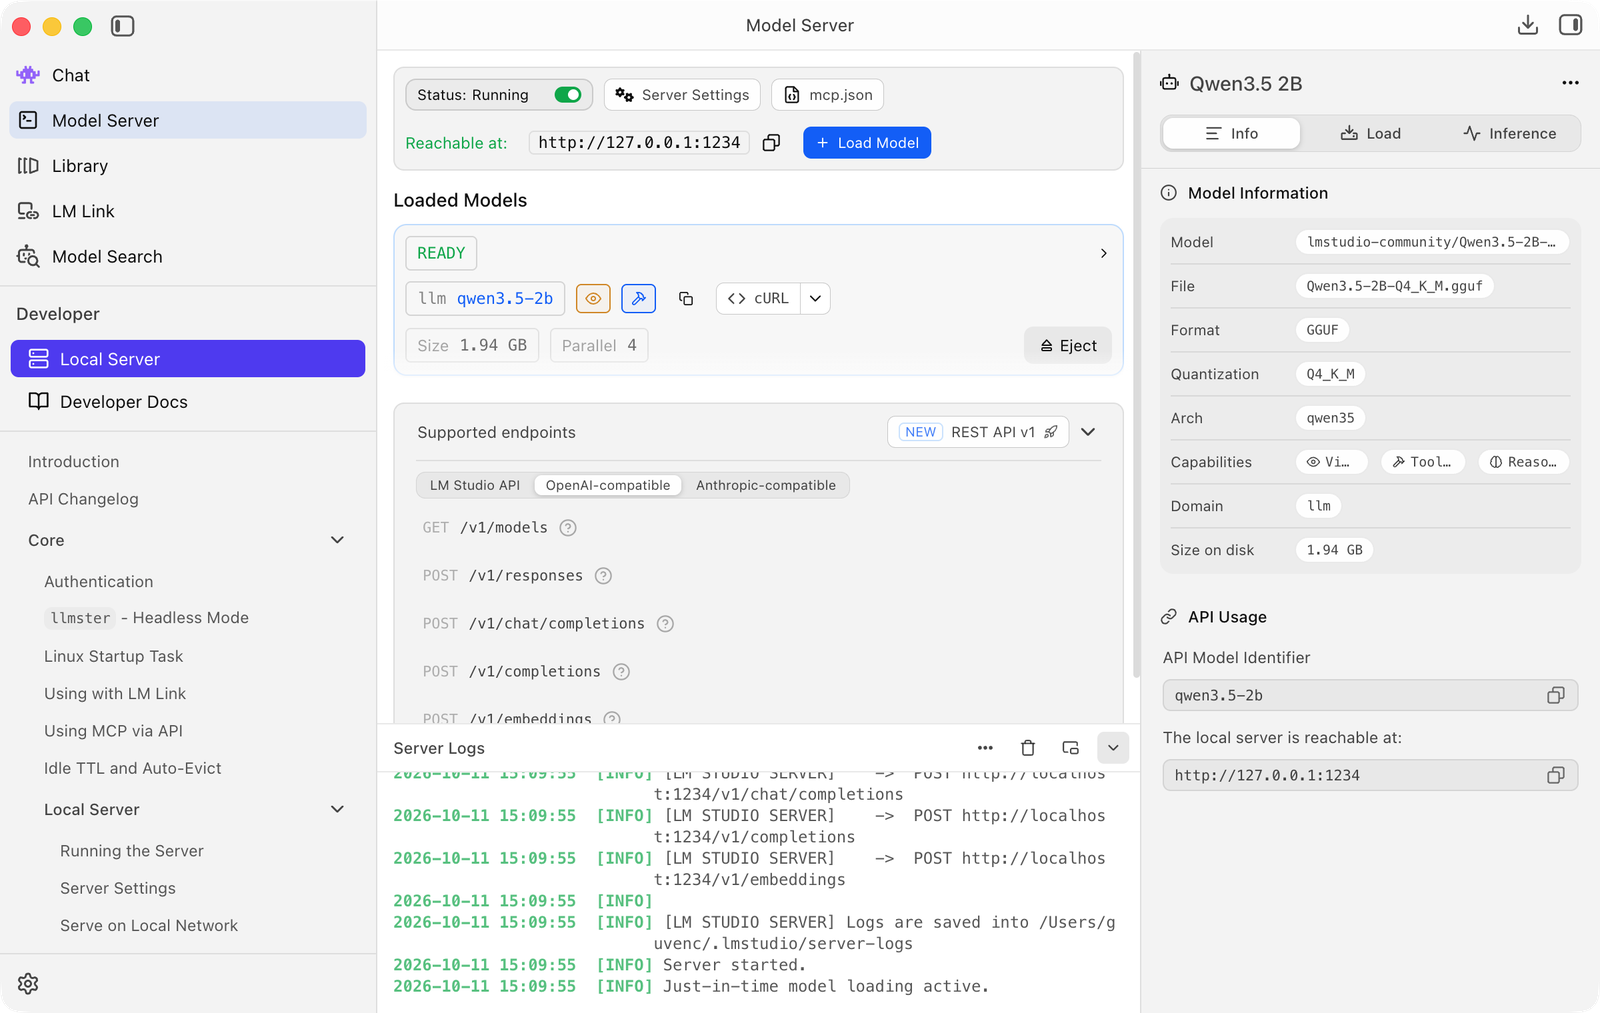Click the tool-use hammer icon on qwen3.5-2b

638,298
